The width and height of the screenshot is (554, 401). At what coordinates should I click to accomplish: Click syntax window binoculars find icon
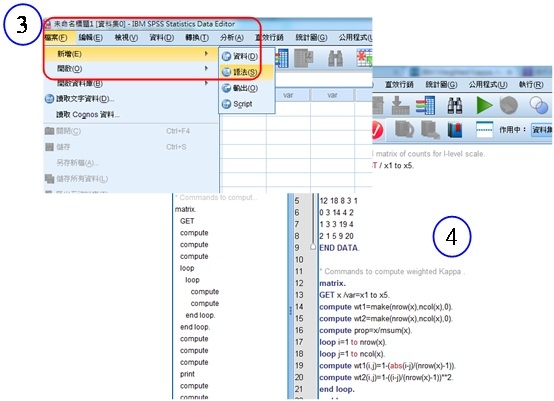click(x=455, y=105)
